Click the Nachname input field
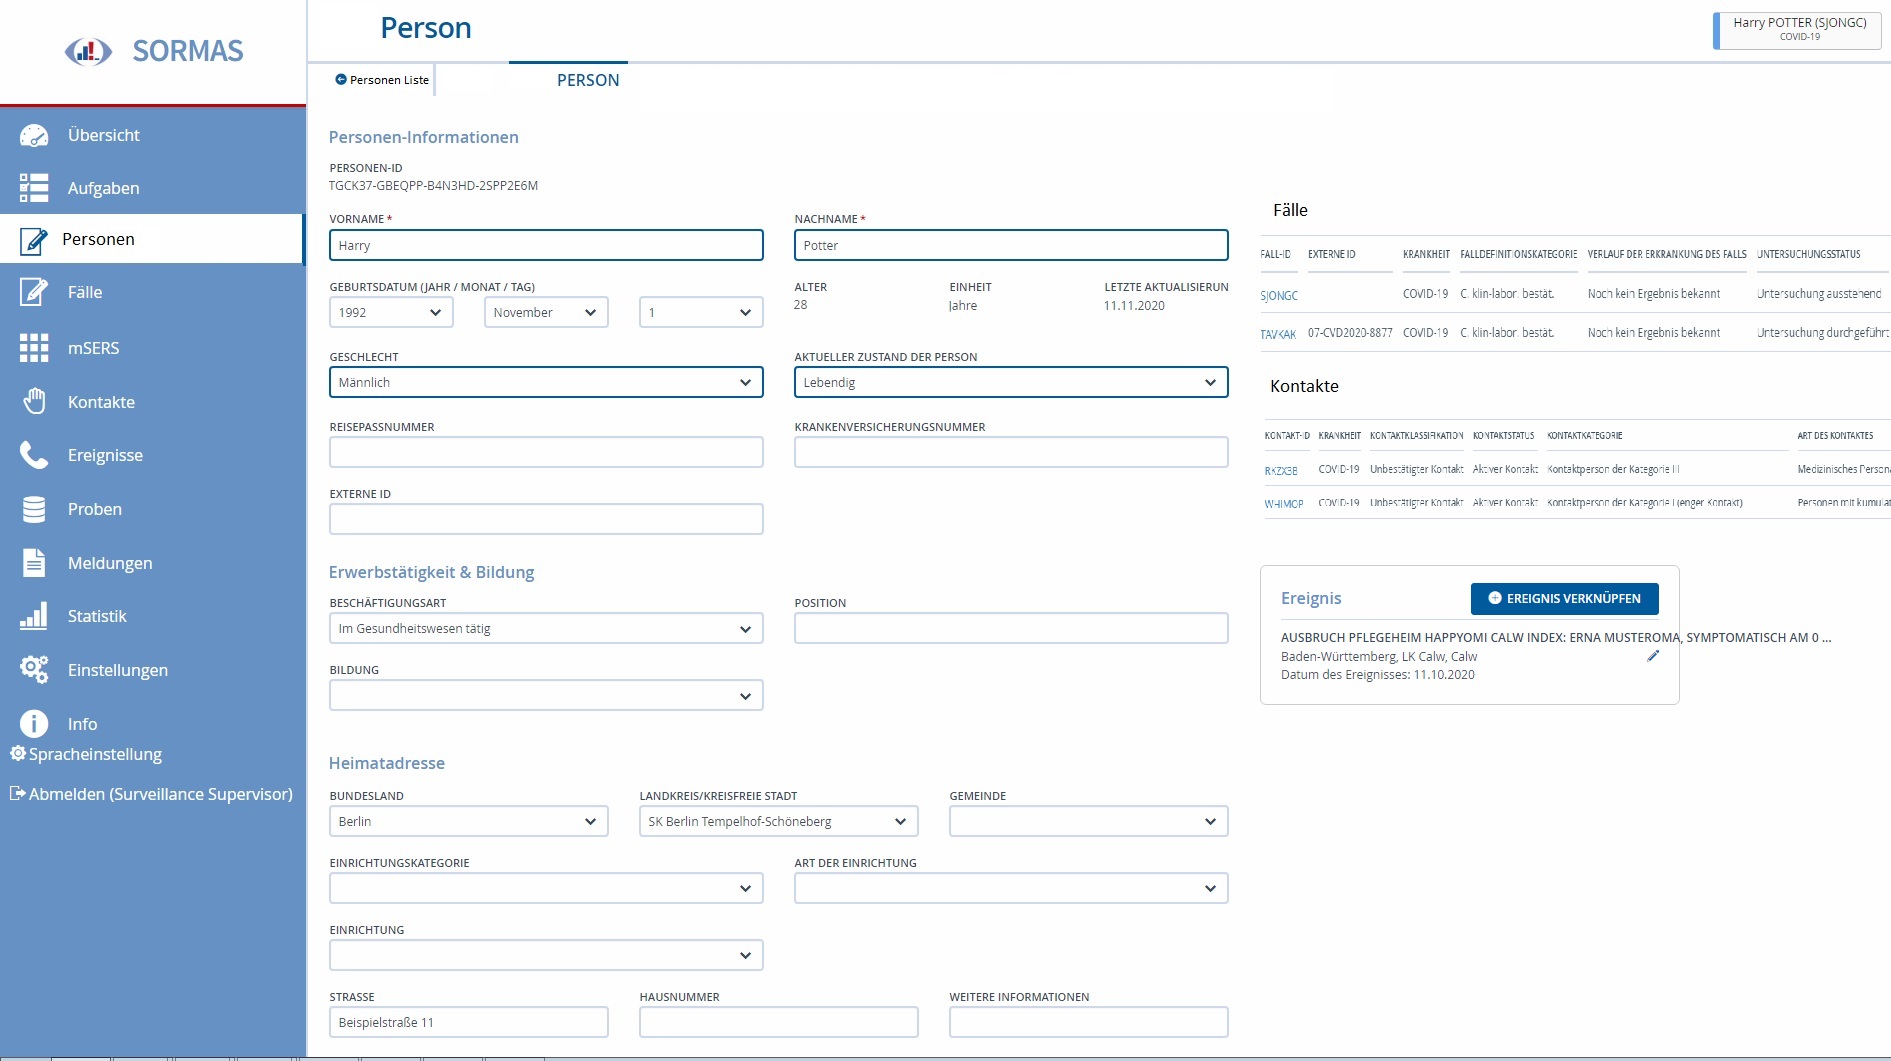 coord(1011,245)
